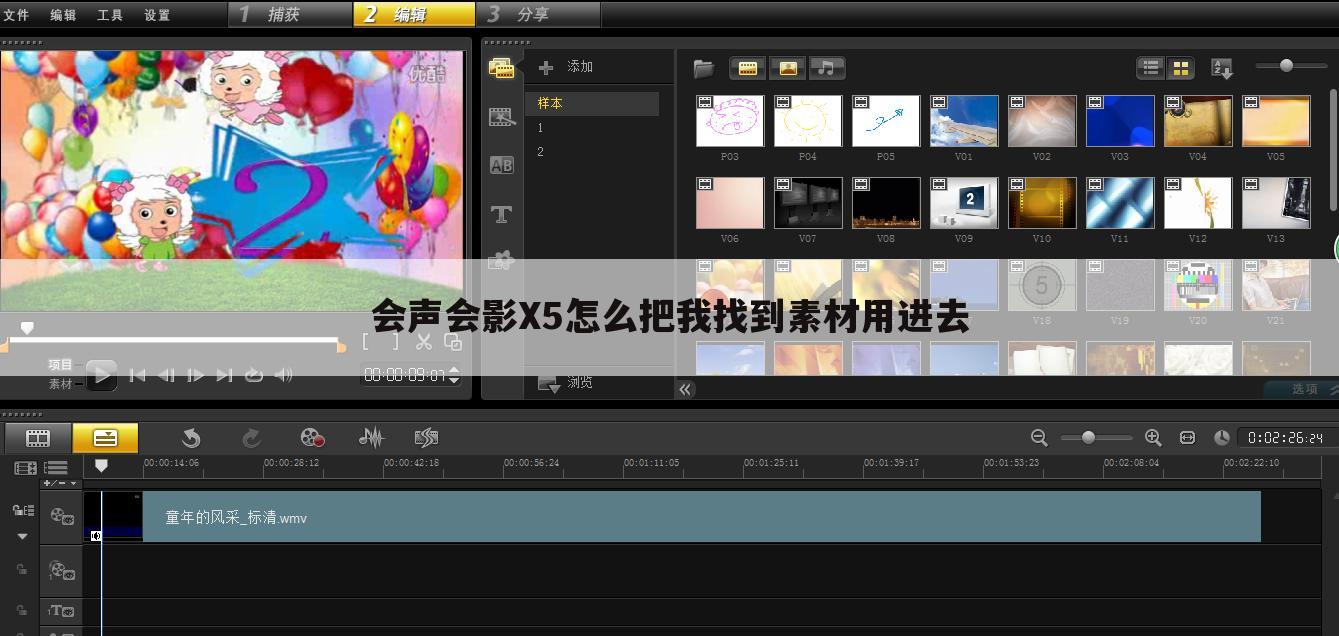Open the 工具 menu
Image resolution: width=1339 pixels, height=636 pixels.
point(110,15)
